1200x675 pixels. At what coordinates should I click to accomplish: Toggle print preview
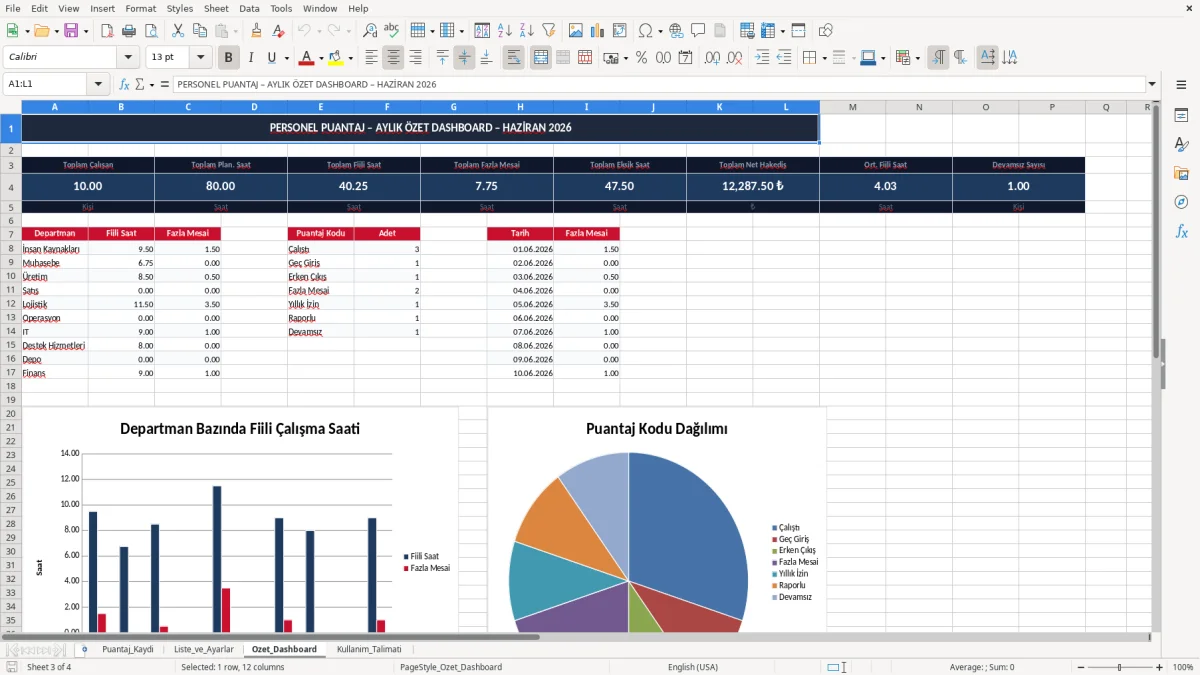click(151, 31)
